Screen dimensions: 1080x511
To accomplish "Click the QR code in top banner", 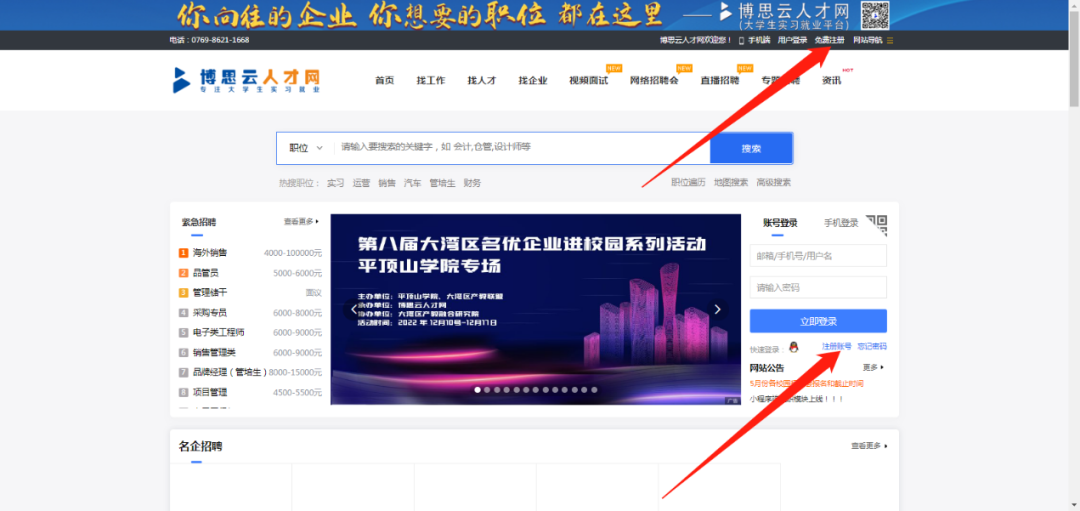I will (875, 15).
